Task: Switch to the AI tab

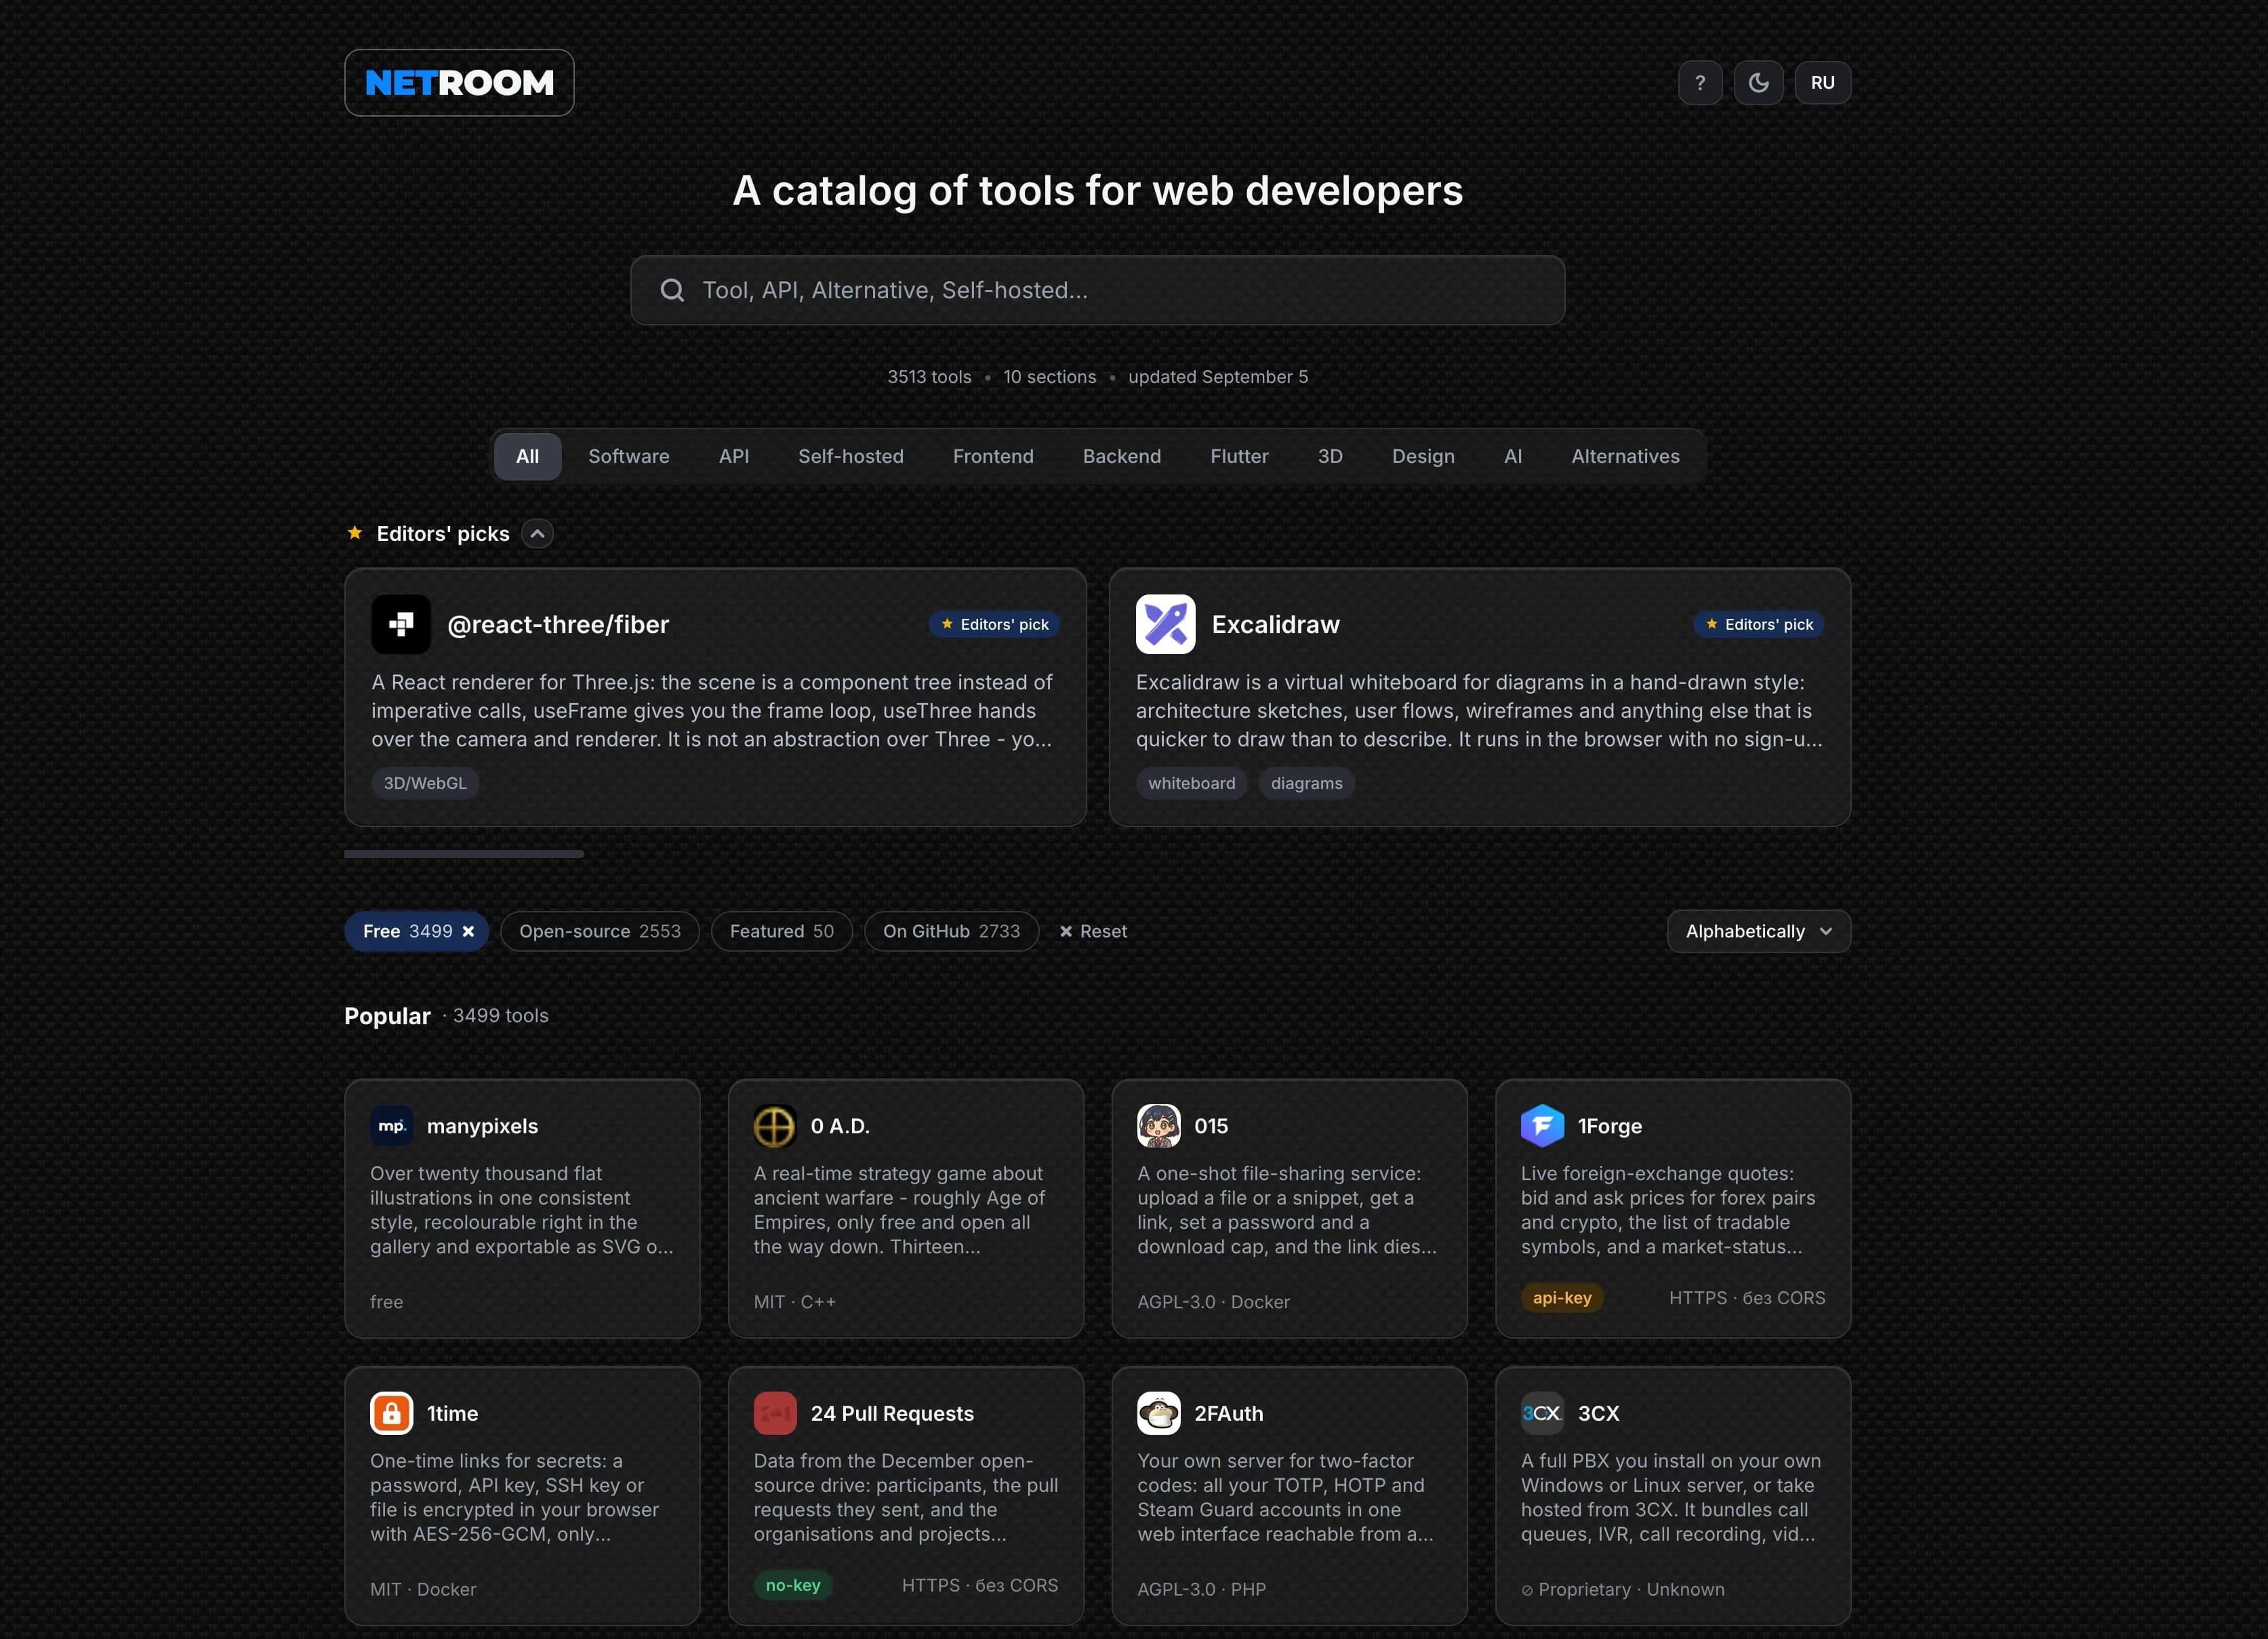Action: (x=1513, y=456)
